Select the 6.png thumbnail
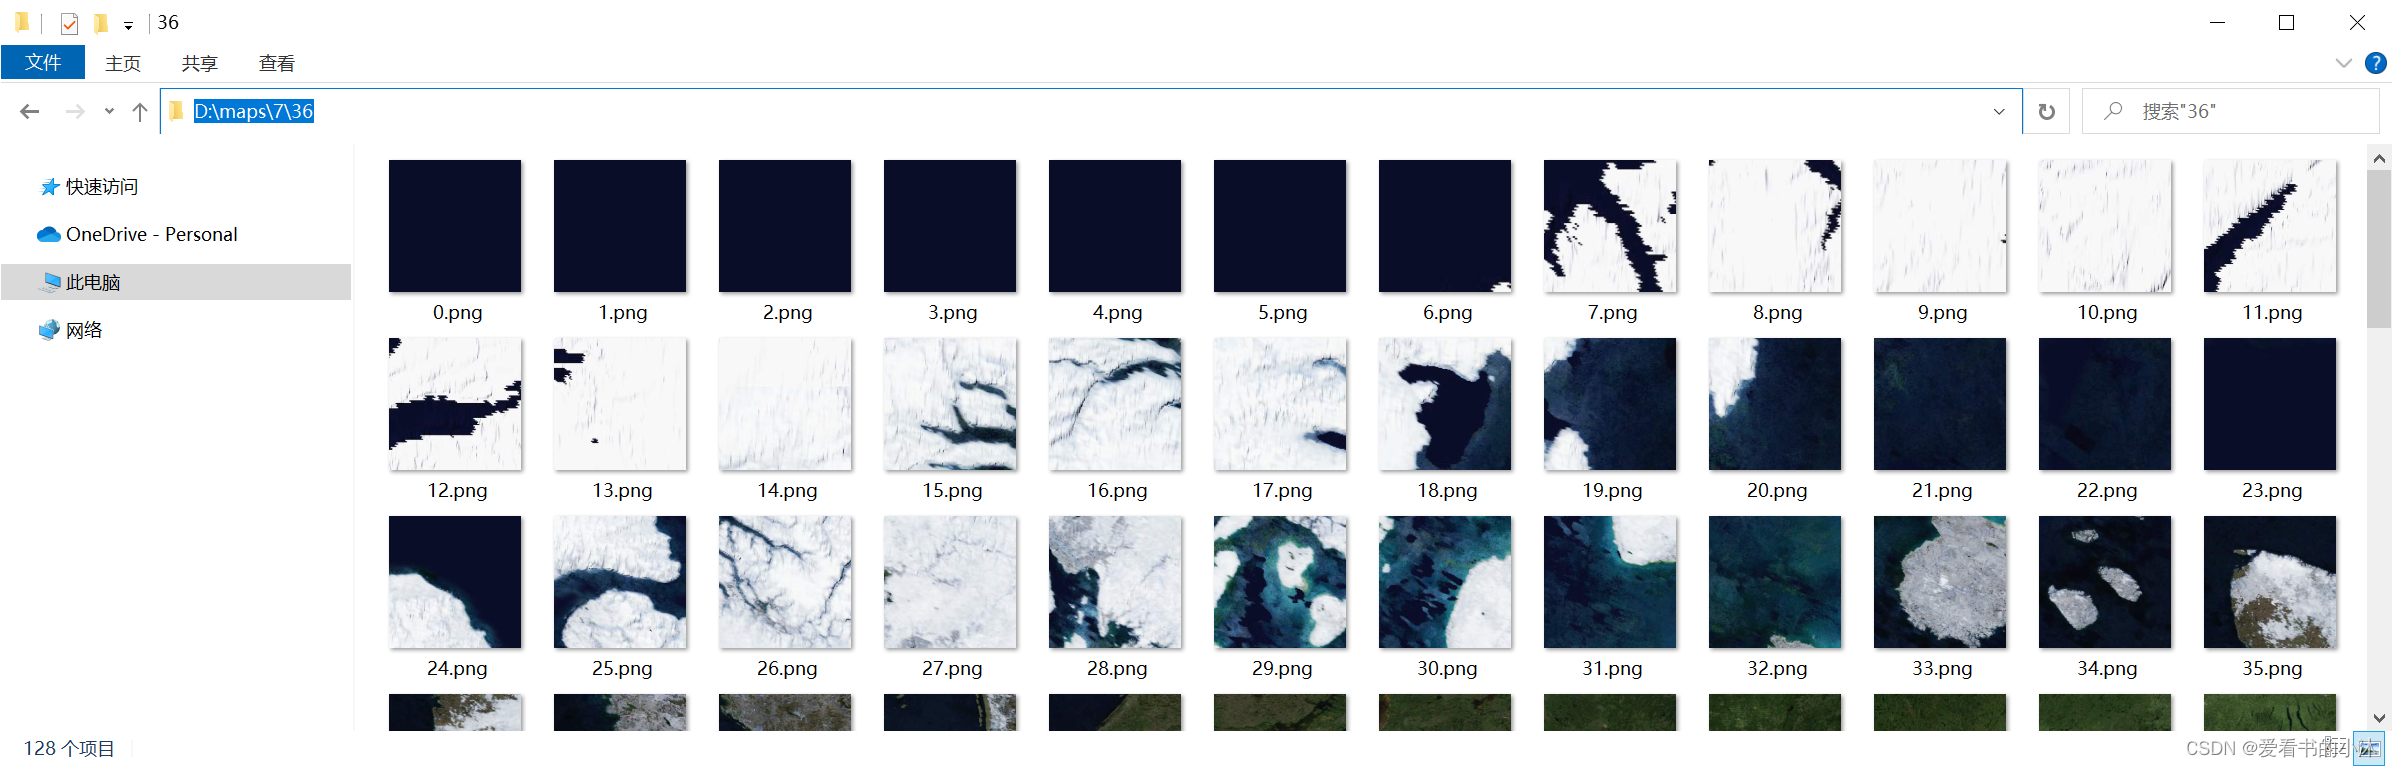This screenshot has width=2393, height=767. (x=1445, y=226)
